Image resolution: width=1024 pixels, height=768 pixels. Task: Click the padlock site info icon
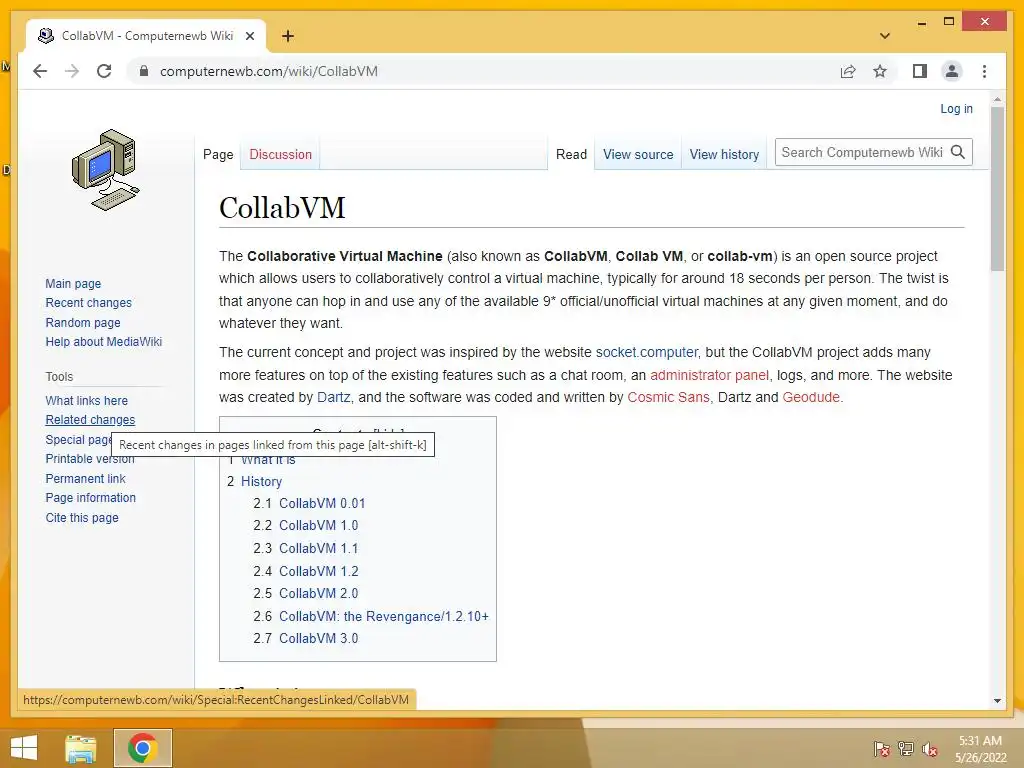click(144, 71)
